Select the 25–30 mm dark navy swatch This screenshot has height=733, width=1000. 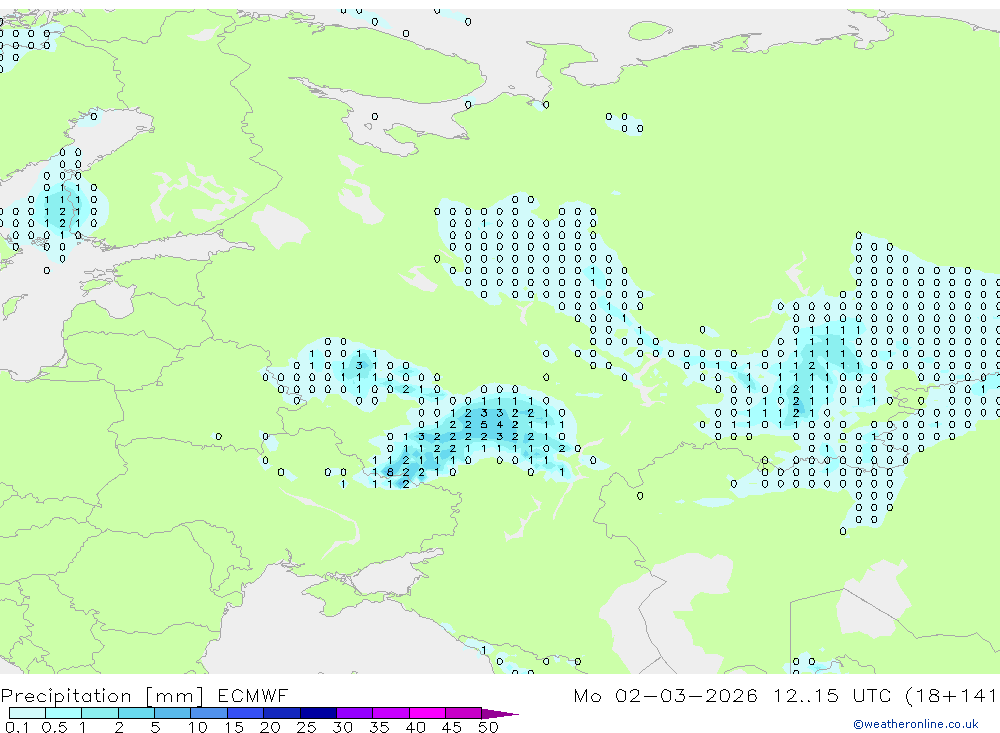(x=318, y=713)
